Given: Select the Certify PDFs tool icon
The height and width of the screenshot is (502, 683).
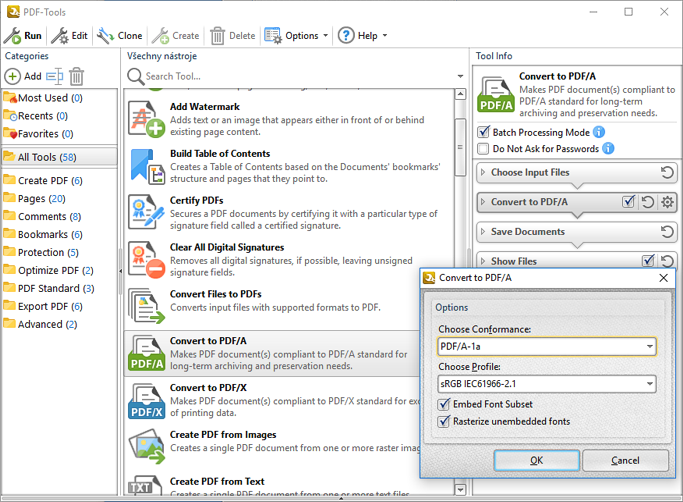Looking at the screenshot, I should click(x=146, y=213).
